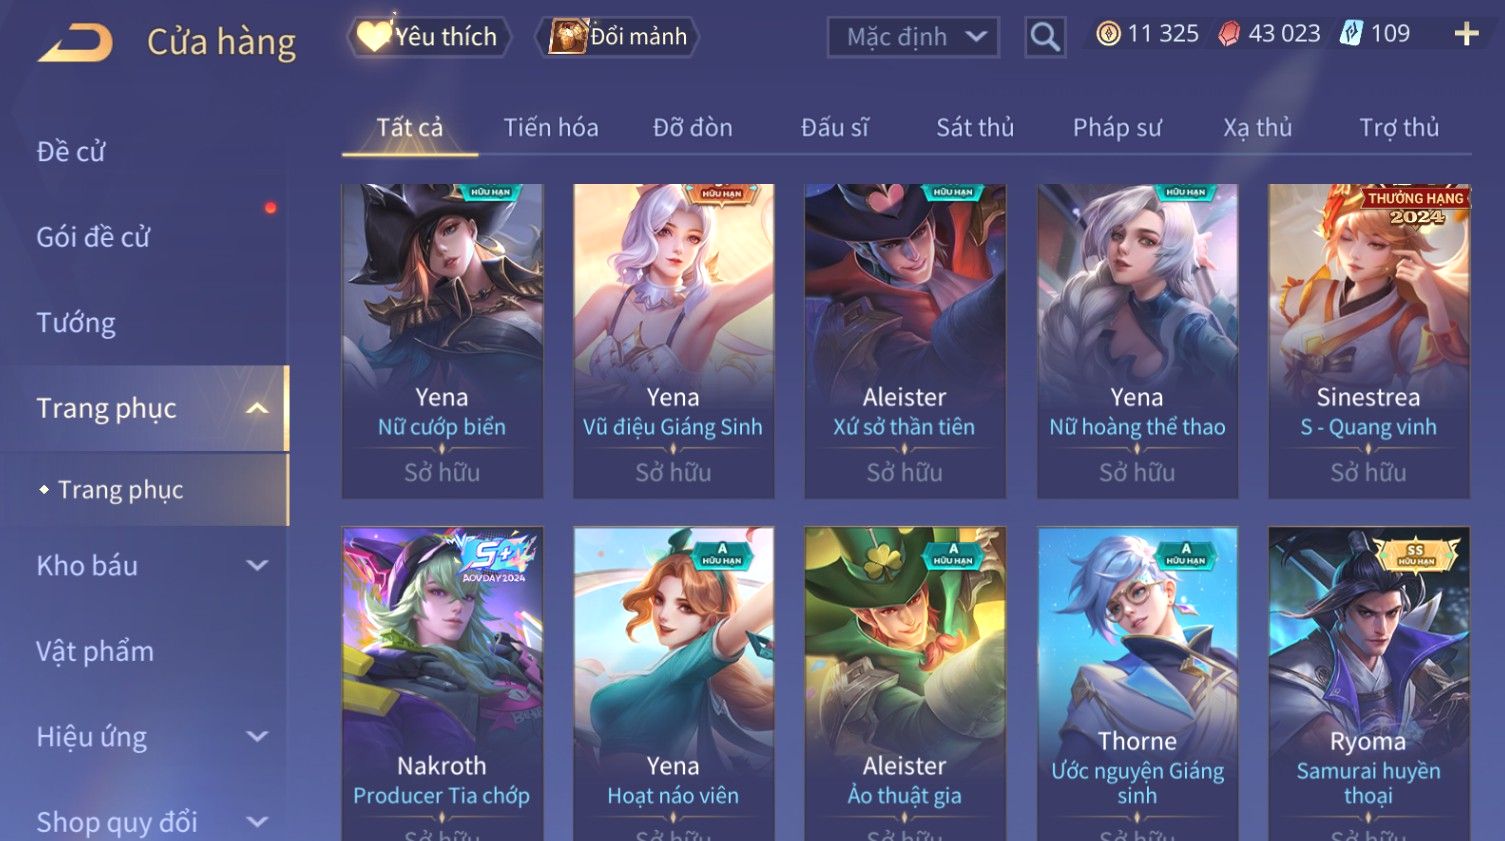Expand the Hiệu ứng sidebar section
Viewport: 1505px width, 841px height.
pyautogui.click(x=257, y=737)
